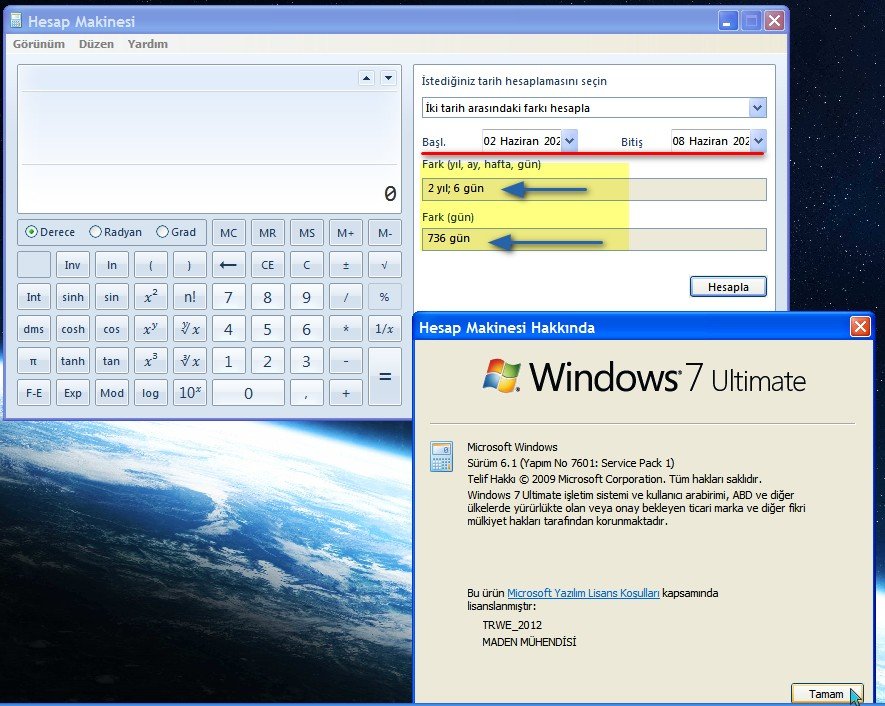The width and height of the screenshot is (885, 706).
Task: Click the Exp key
Action: tap(73, 393)
